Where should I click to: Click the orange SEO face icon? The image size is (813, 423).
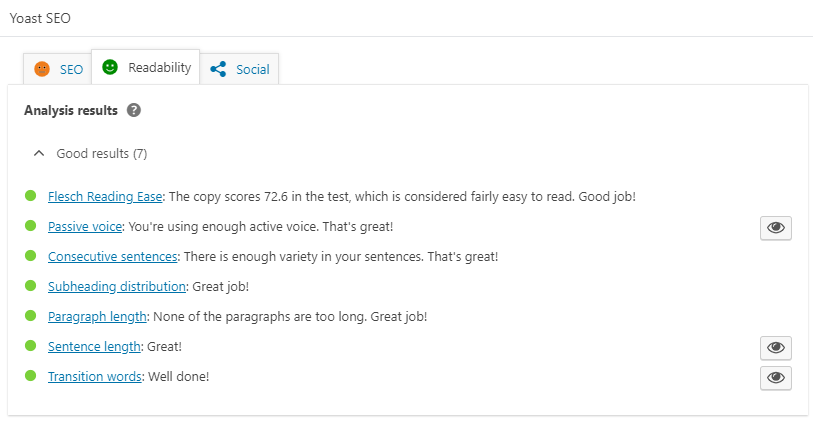tap(42, 69)
